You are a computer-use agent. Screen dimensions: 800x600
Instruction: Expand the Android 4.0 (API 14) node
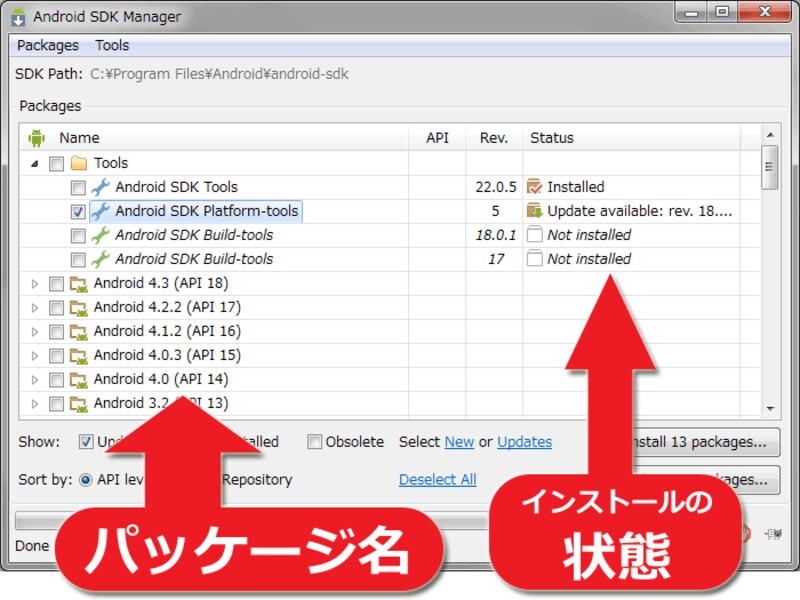pyautogui.click(x=35, y=379)
